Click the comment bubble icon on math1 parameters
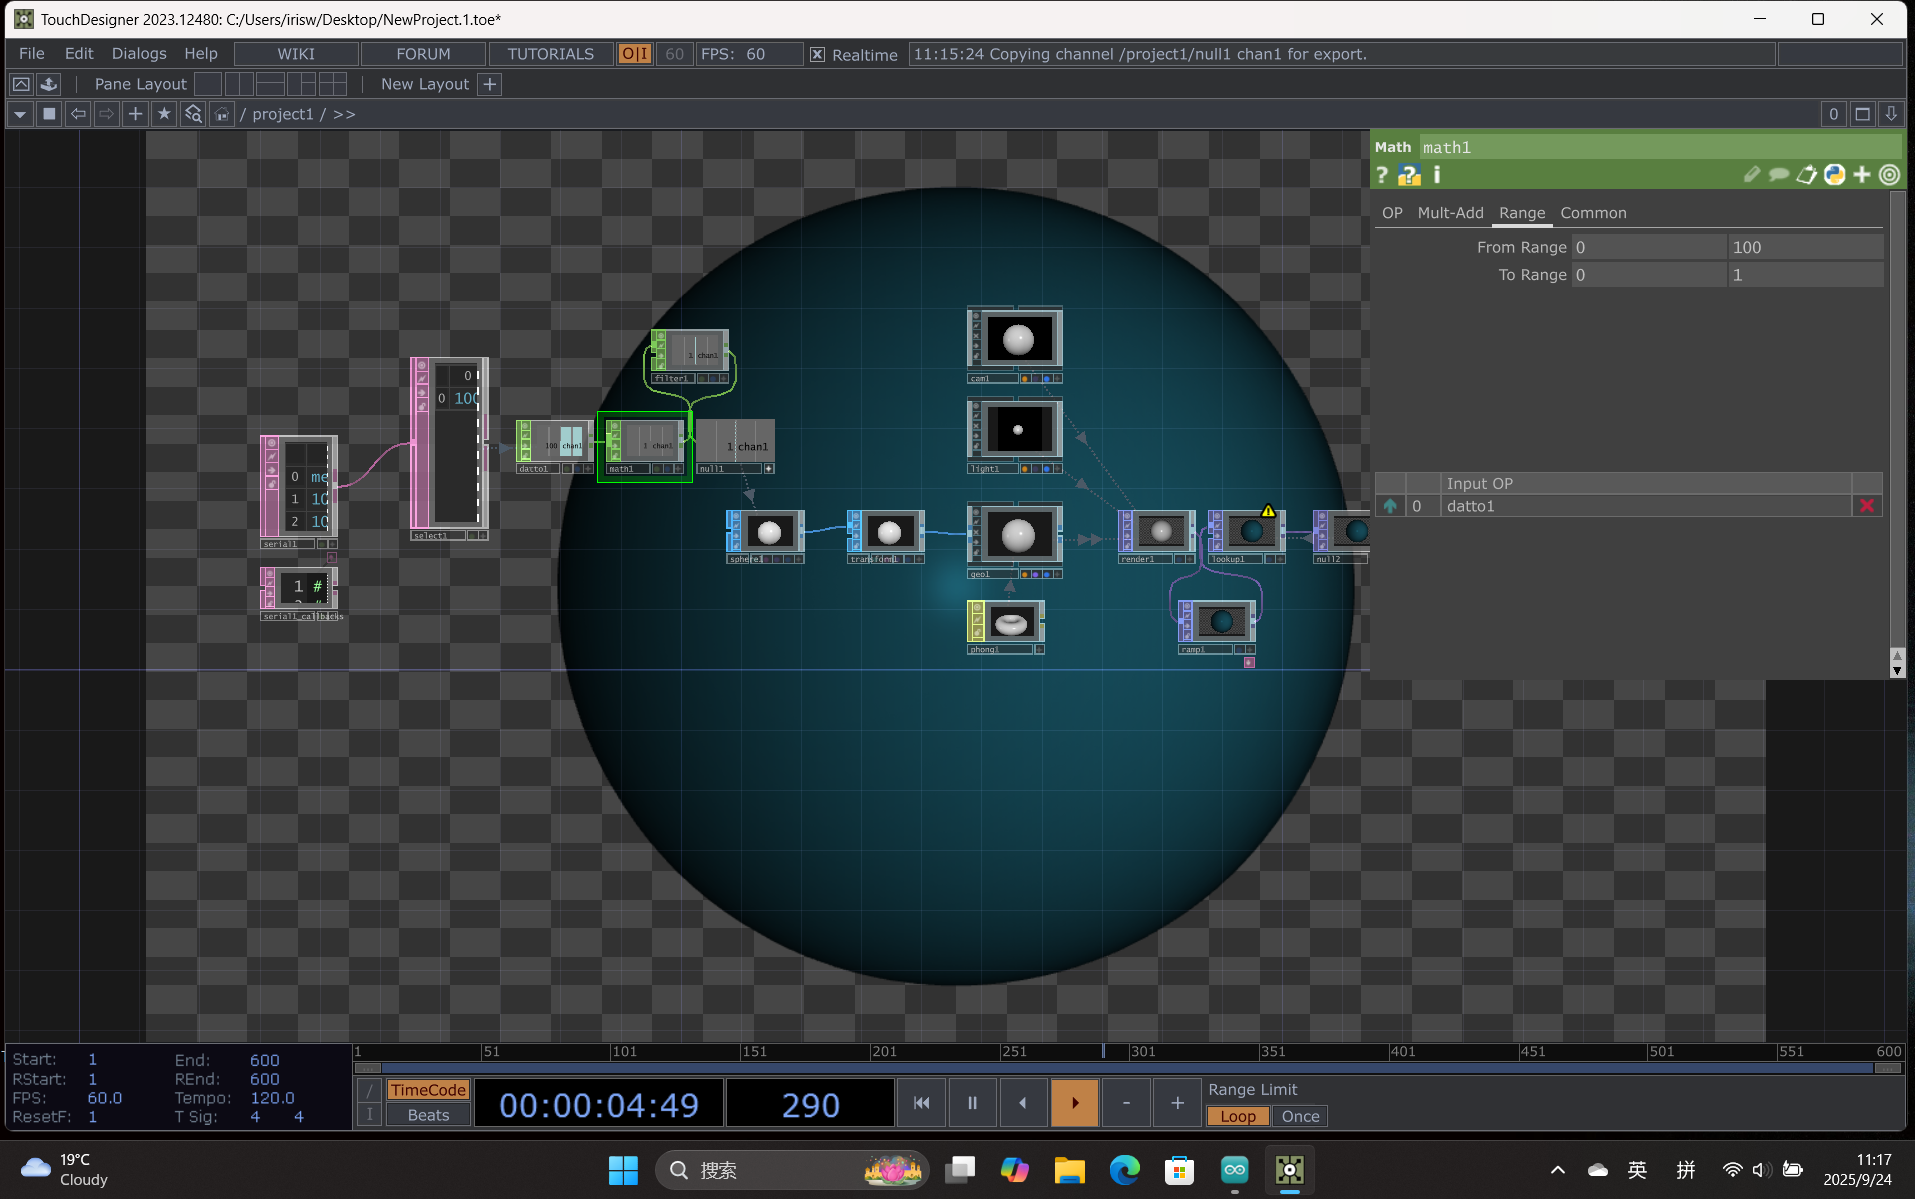 pos(1778,174)
